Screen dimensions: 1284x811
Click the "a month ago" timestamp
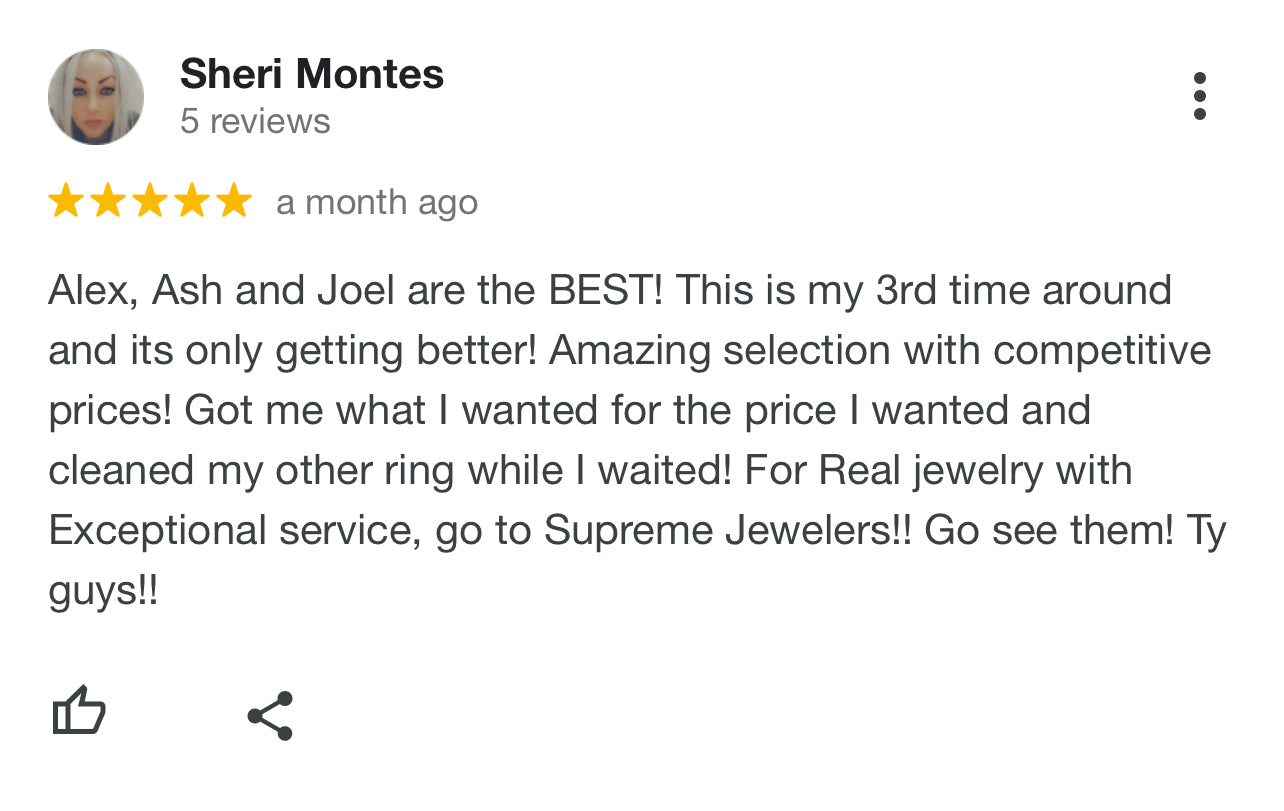point(377,202)
